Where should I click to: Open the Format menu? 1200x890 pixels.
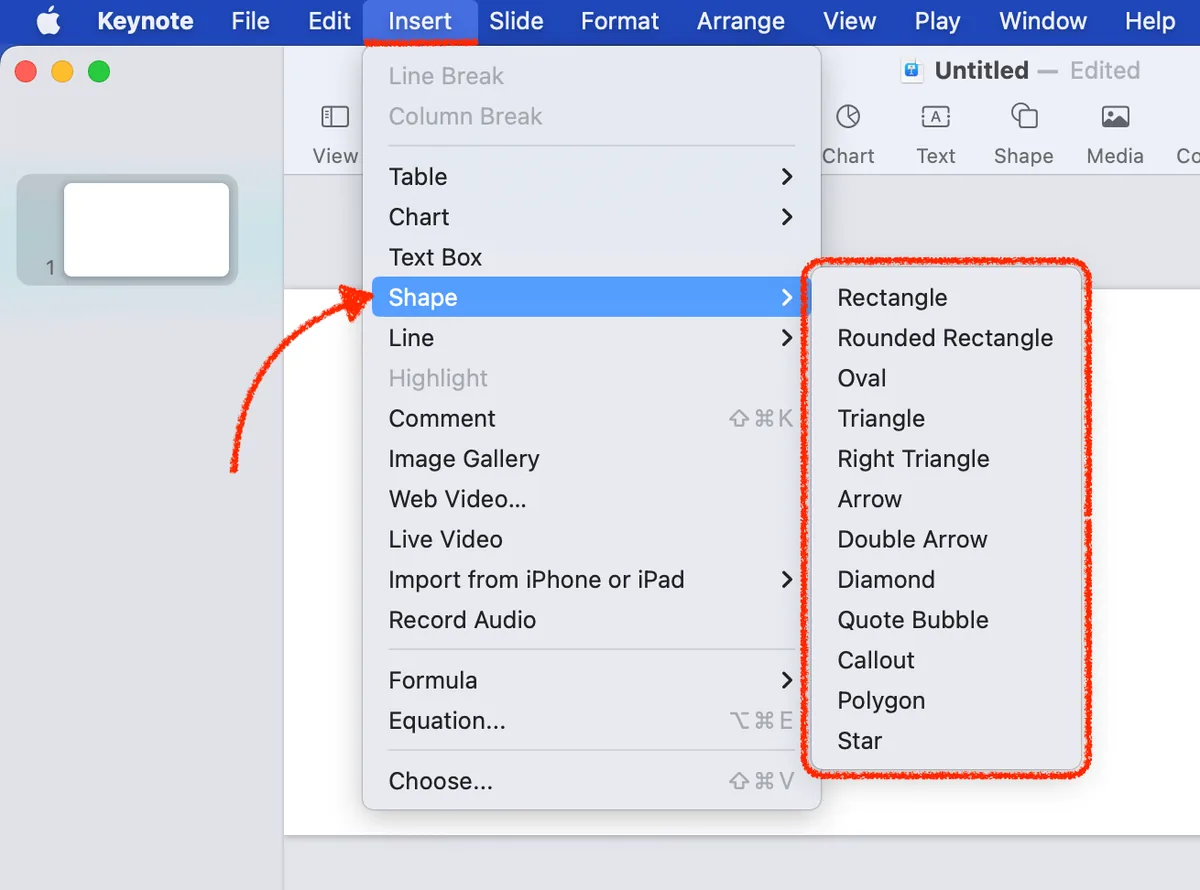(620, 21)
